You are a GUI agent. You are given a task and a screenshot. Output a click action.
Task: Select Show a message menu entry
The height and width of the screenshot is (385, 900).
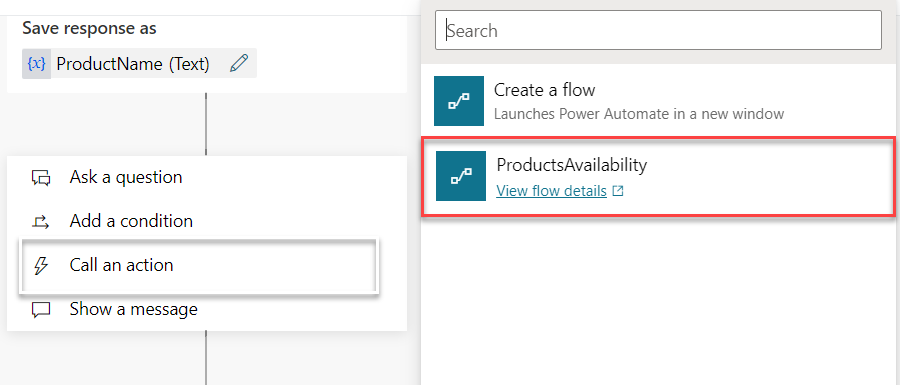point(207,309)
